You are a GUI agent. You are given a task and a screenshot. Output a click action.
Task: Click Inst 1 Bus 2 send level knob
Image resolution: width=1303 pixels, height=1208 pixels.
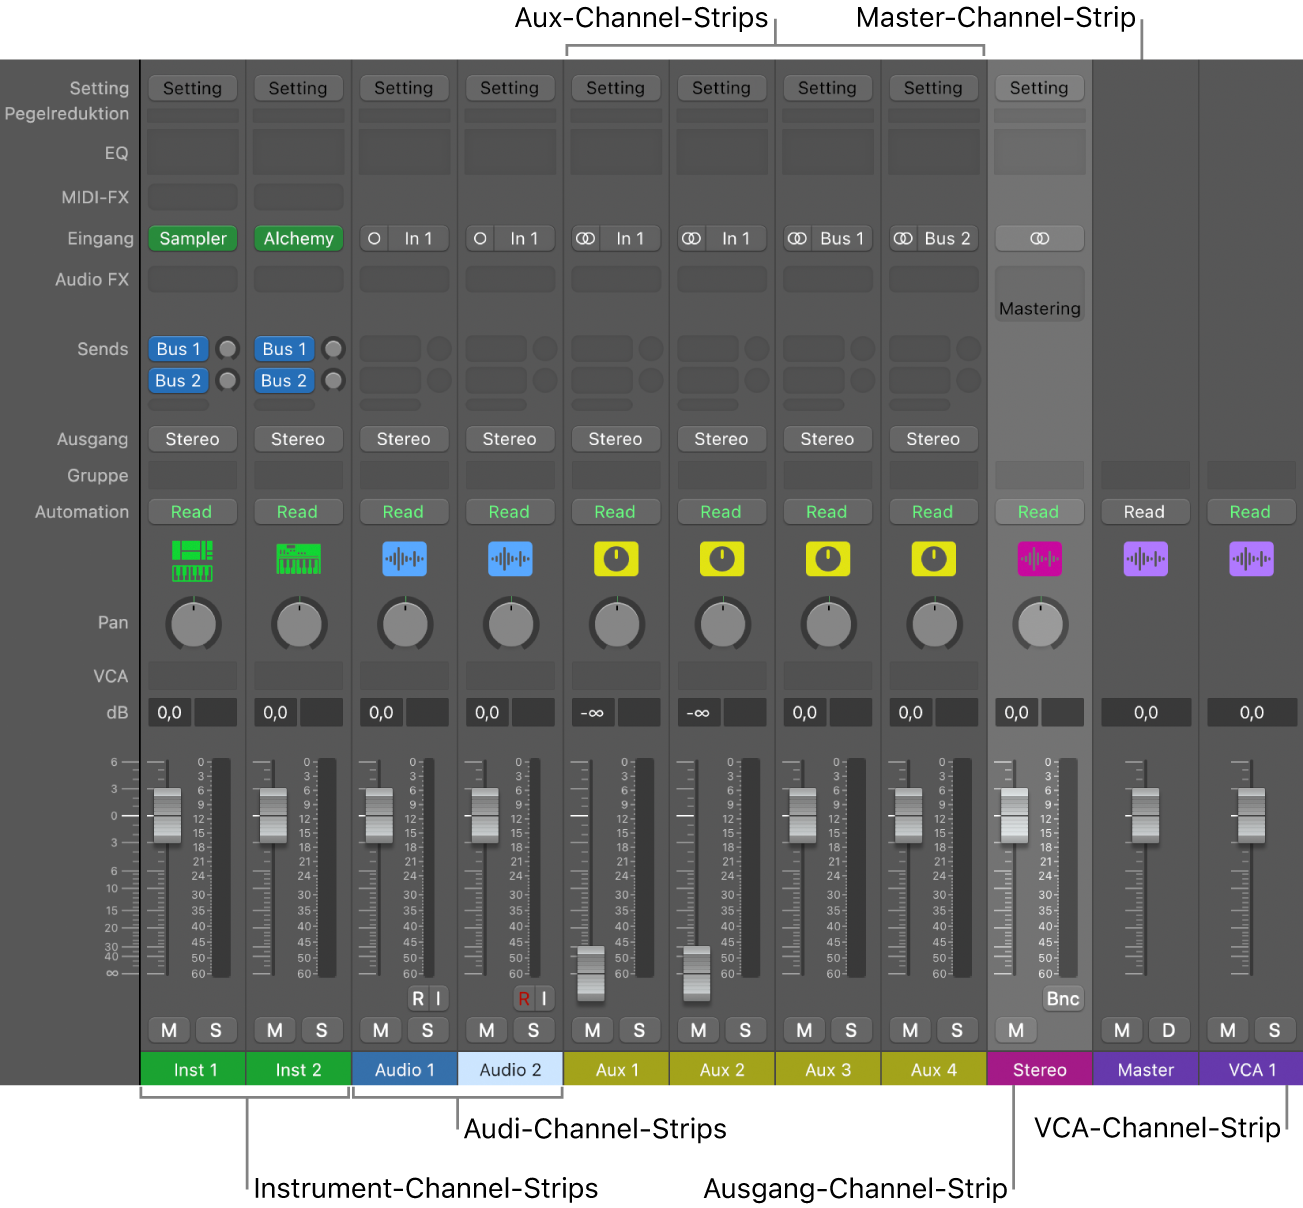coord(228,381)
